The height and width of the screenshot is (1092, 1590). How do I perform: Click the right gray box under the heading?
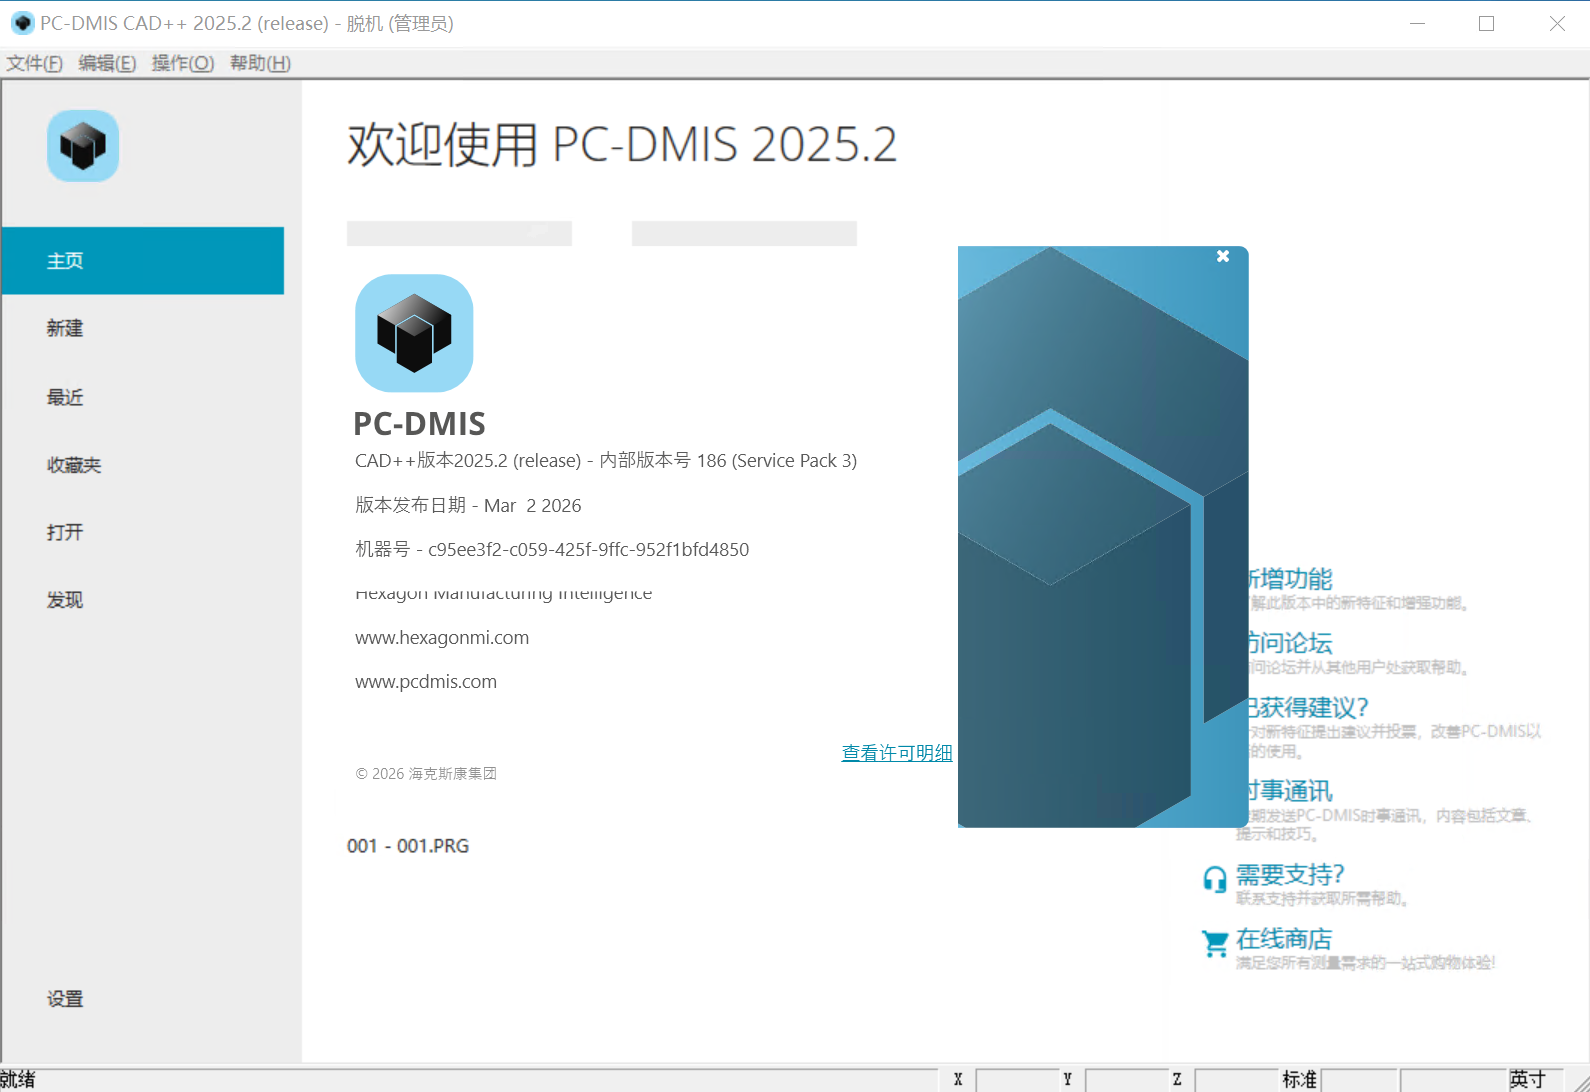coord(744,233)
